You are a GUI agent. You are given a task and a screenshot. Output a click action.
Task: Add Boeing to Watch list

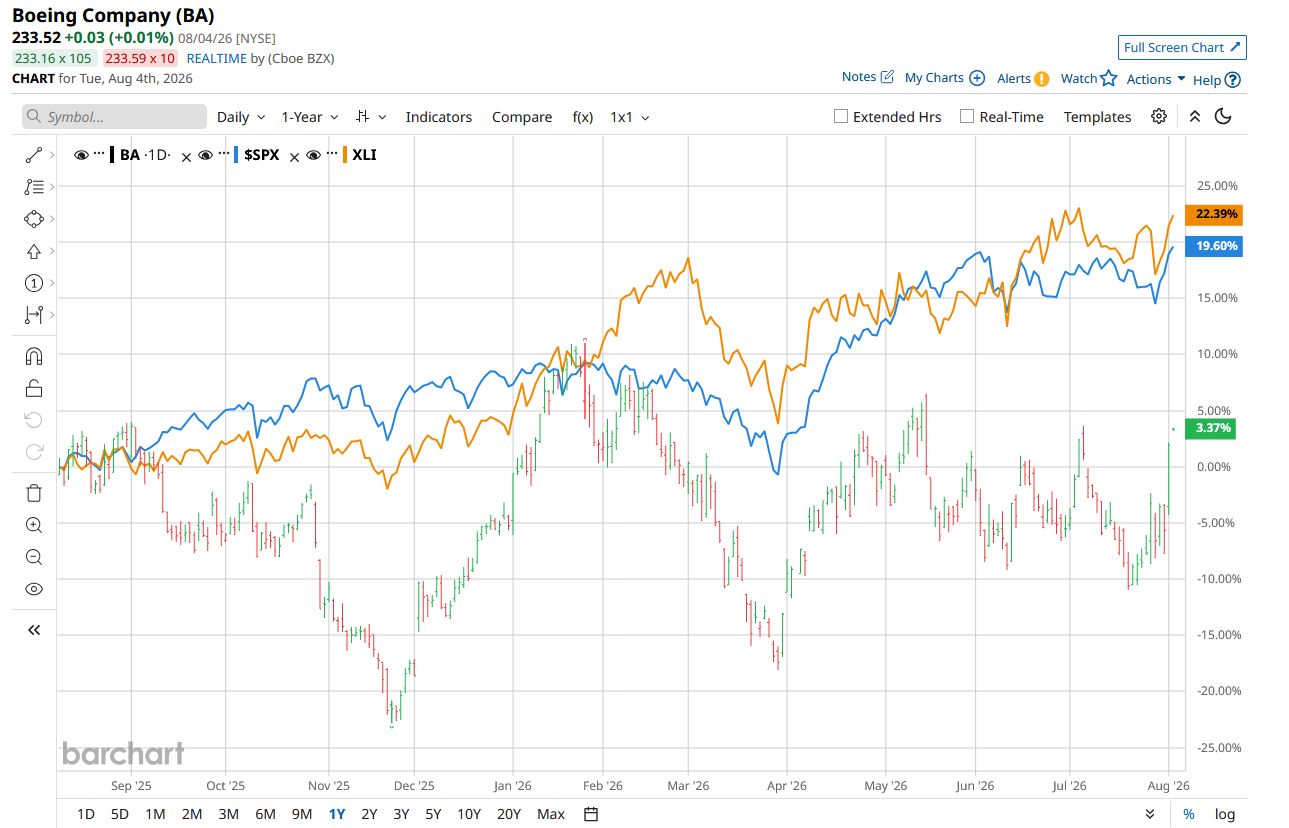1088,78
